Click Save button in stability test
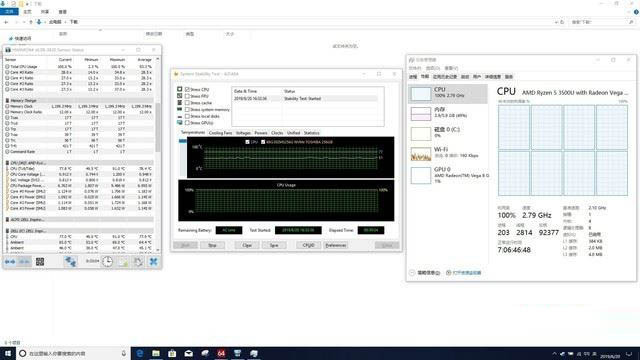The width and height of the screenshot is (640, 360). coord(274,245)
